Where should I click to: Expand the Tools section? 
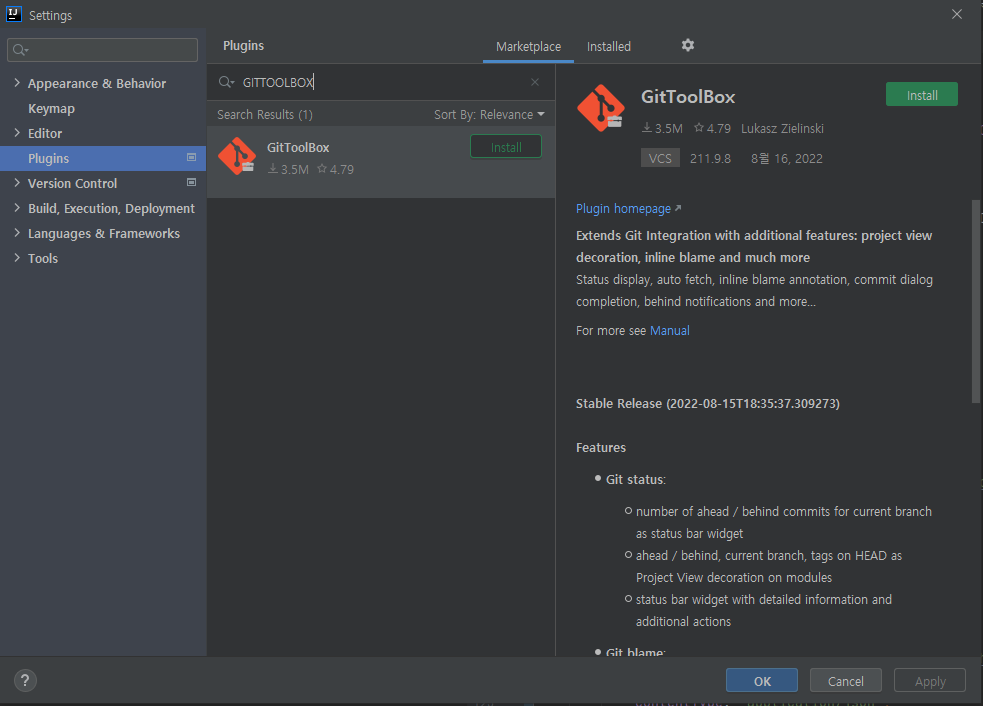tap(17, 258)
